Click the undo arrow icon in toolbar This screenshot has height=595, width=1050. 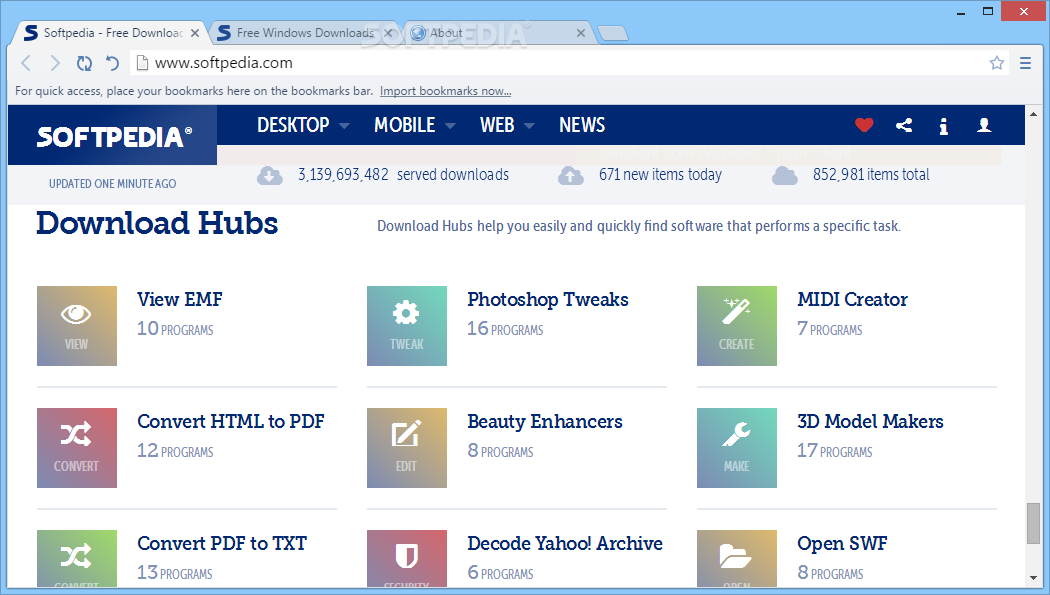click(x=112, y=63)
